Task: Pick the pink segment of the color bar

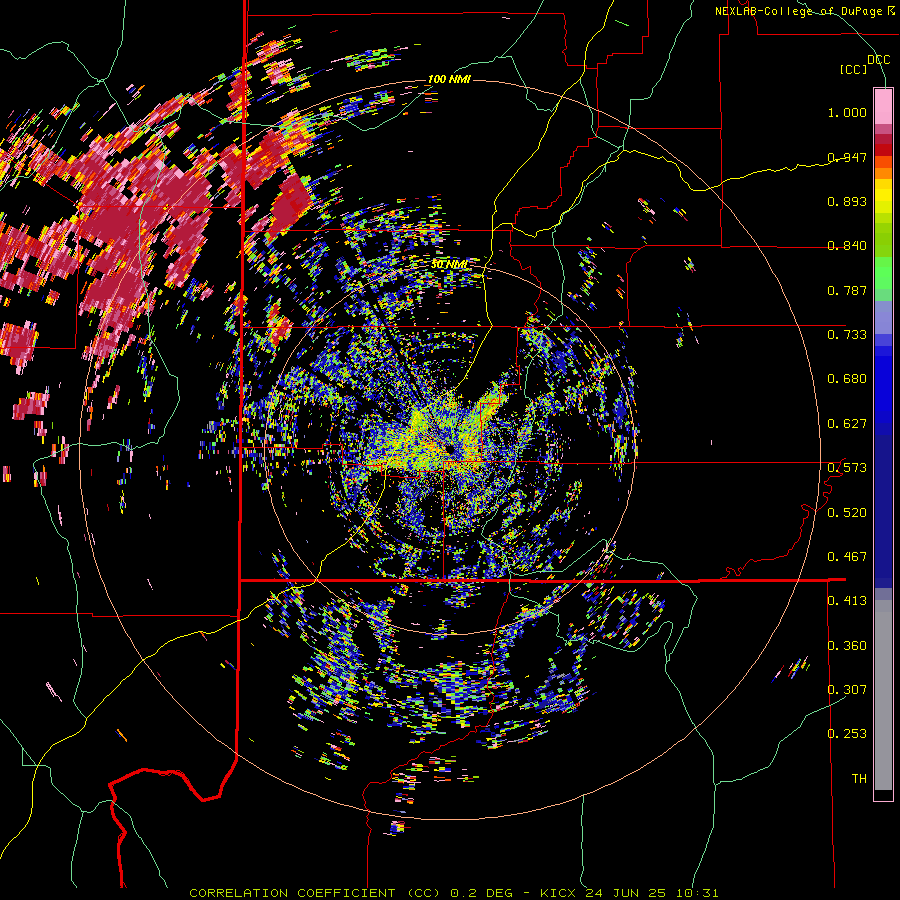Action: pos(883,106)
